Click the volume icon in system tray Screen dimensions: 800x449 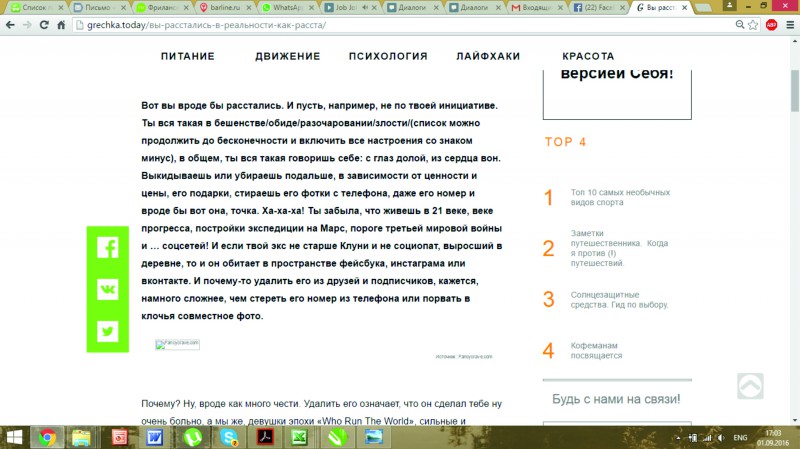point(721,438)
